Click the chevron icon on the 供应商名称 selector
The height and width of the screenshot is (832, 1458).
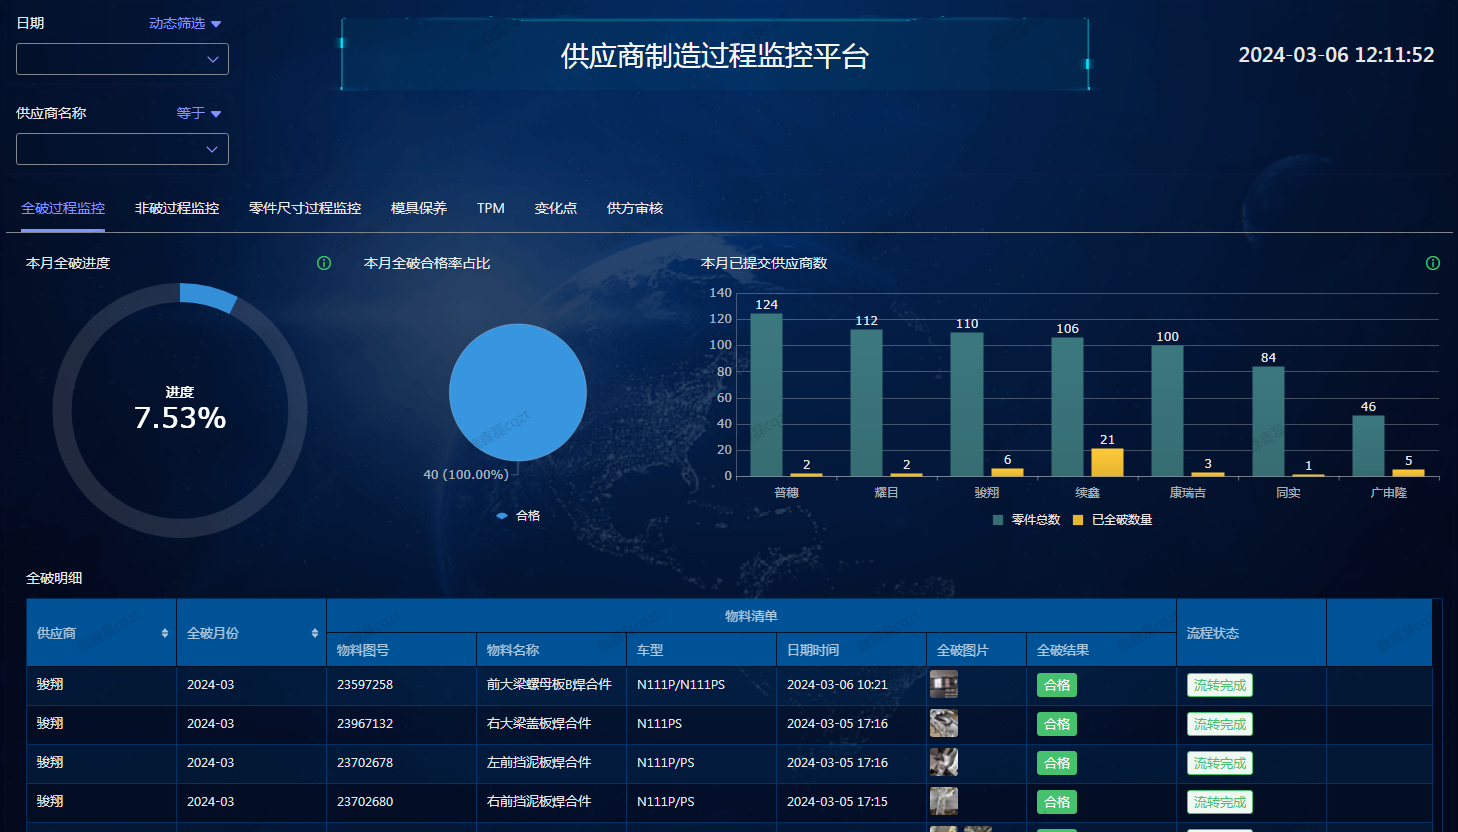[x=212, y=148]
